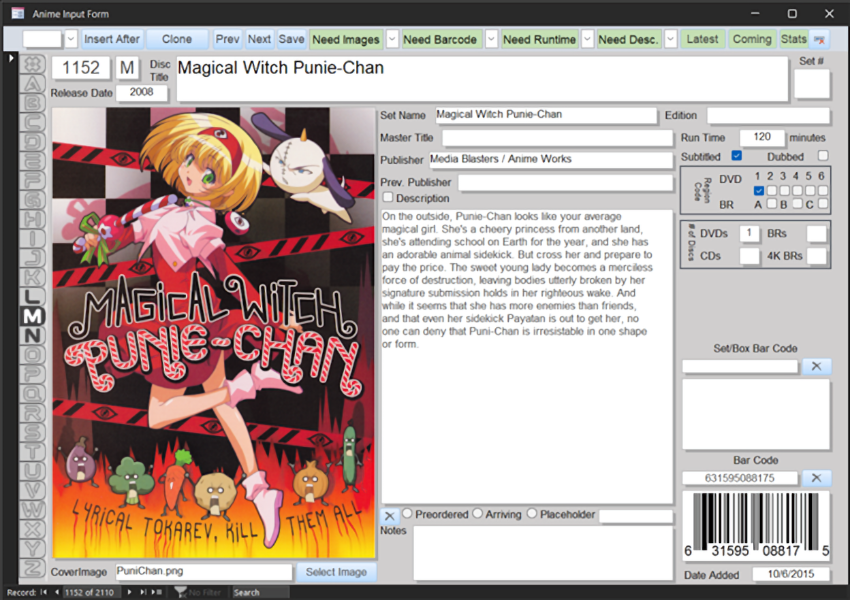Jump to titles starting with letter L
This screenshot has width=850, height=600.
(x=33, y=296)
